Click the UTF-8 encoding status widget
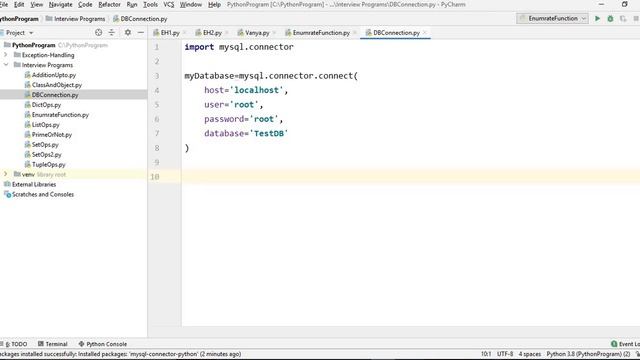This screenshot has height=360, width=640. coord(504,354)
